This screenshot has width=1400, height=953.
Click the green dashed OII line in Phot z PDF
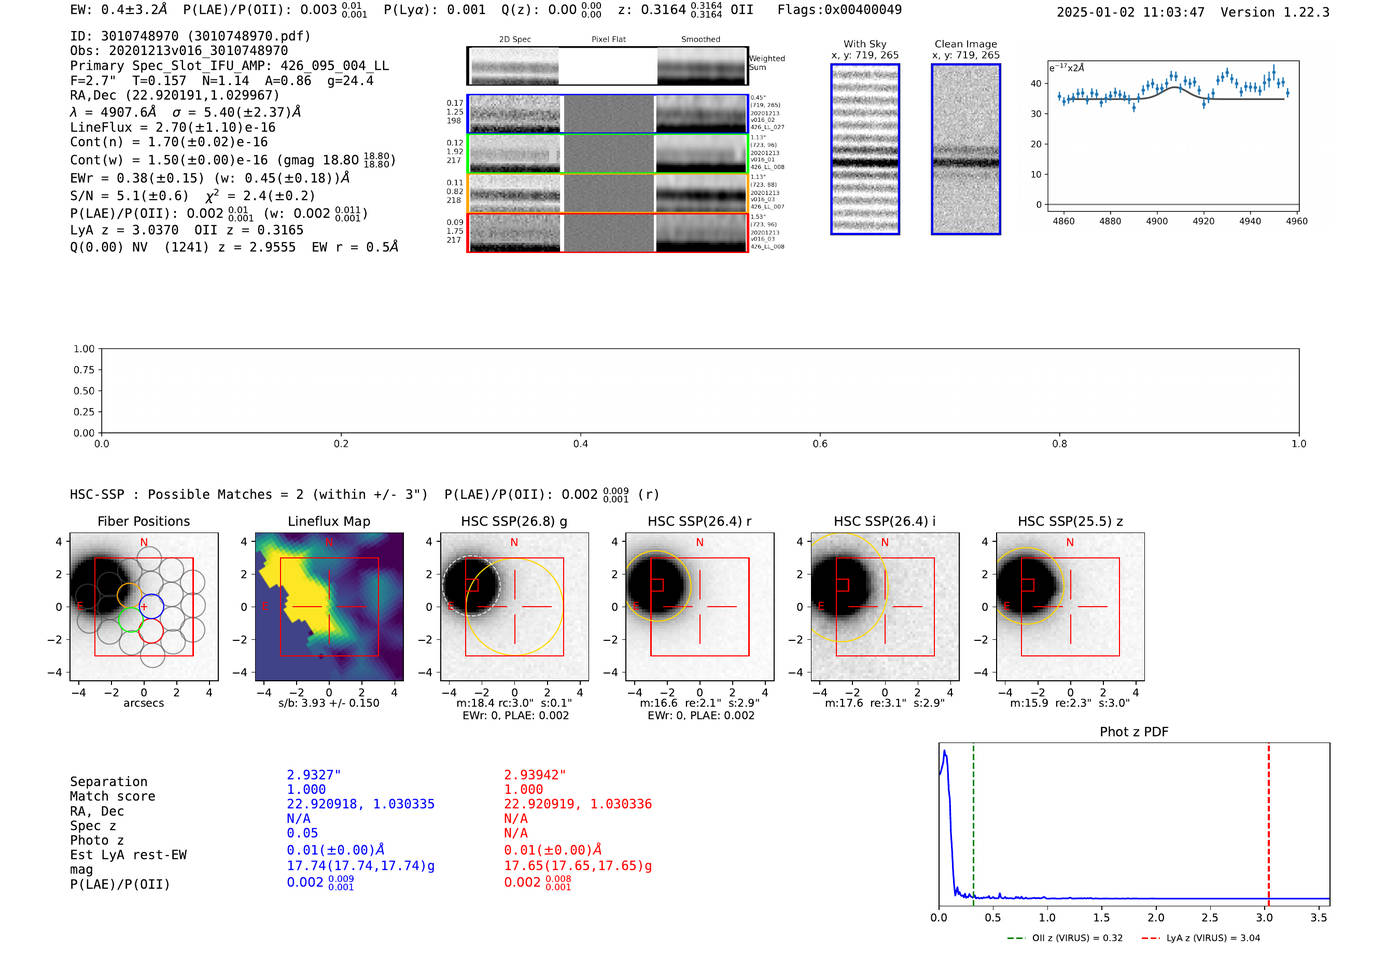pyautogui.click(x=973, y=825)
